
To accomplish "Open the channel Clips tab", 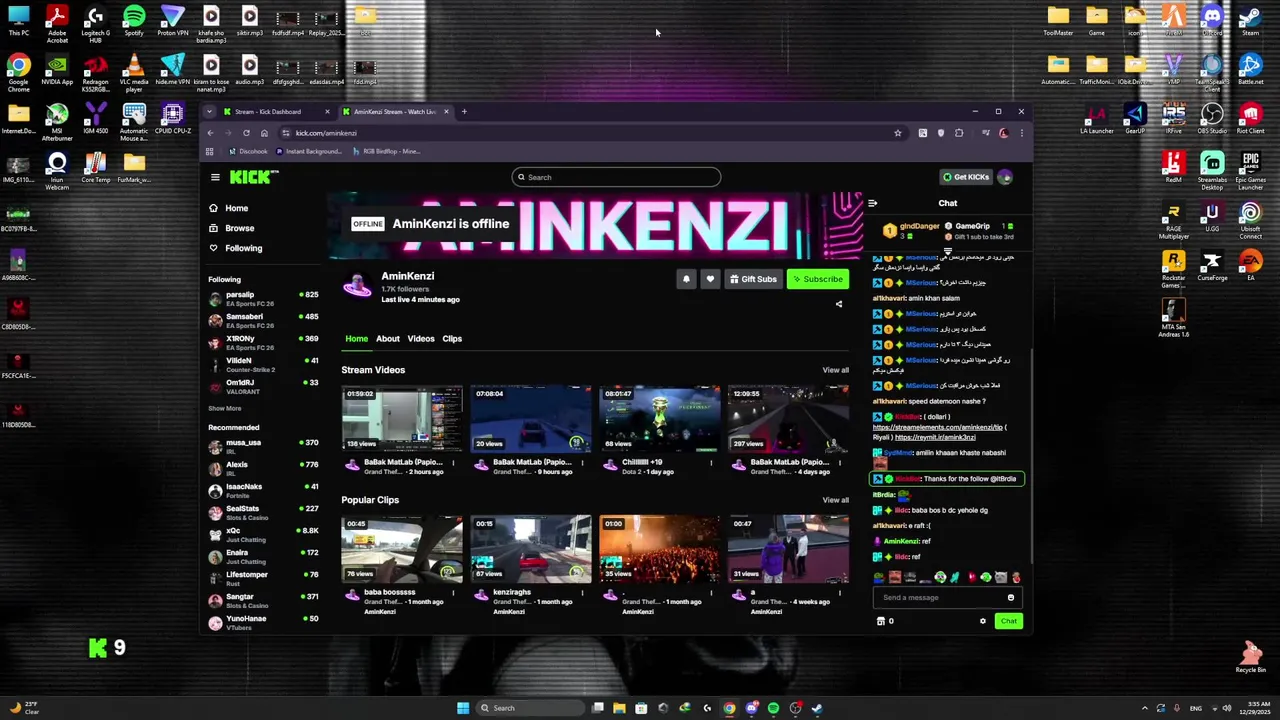I will (452, 339).
